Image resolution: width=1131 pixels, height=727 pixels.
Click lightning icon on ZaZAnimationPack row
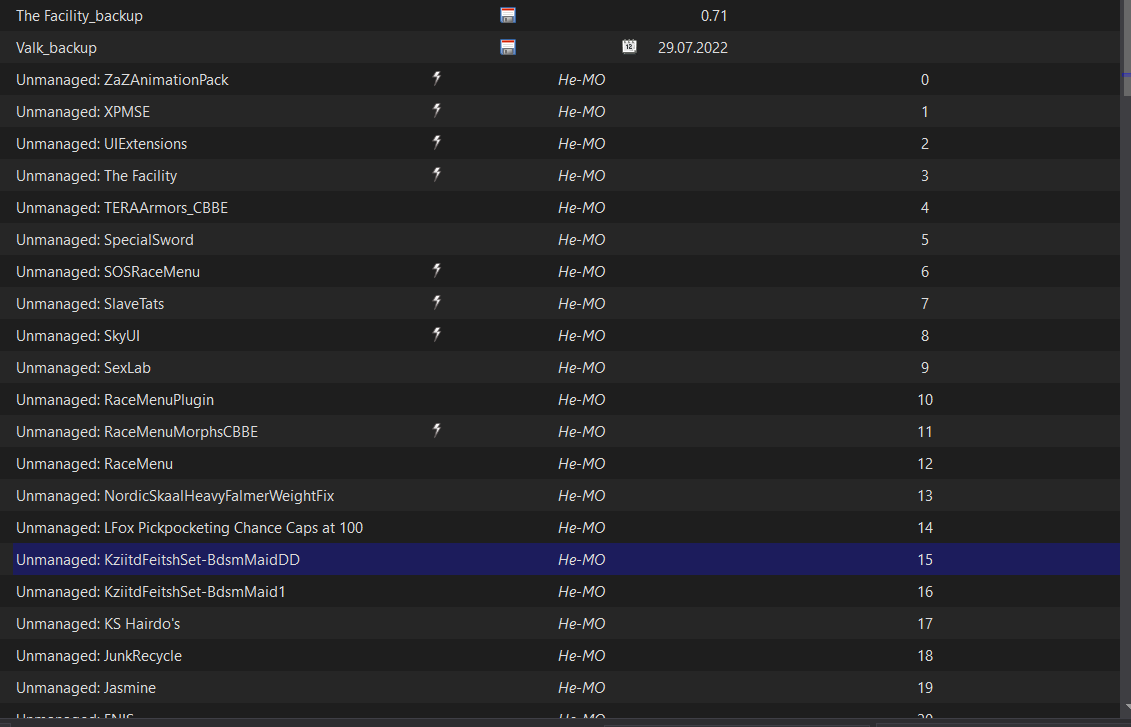click(436, 79)
